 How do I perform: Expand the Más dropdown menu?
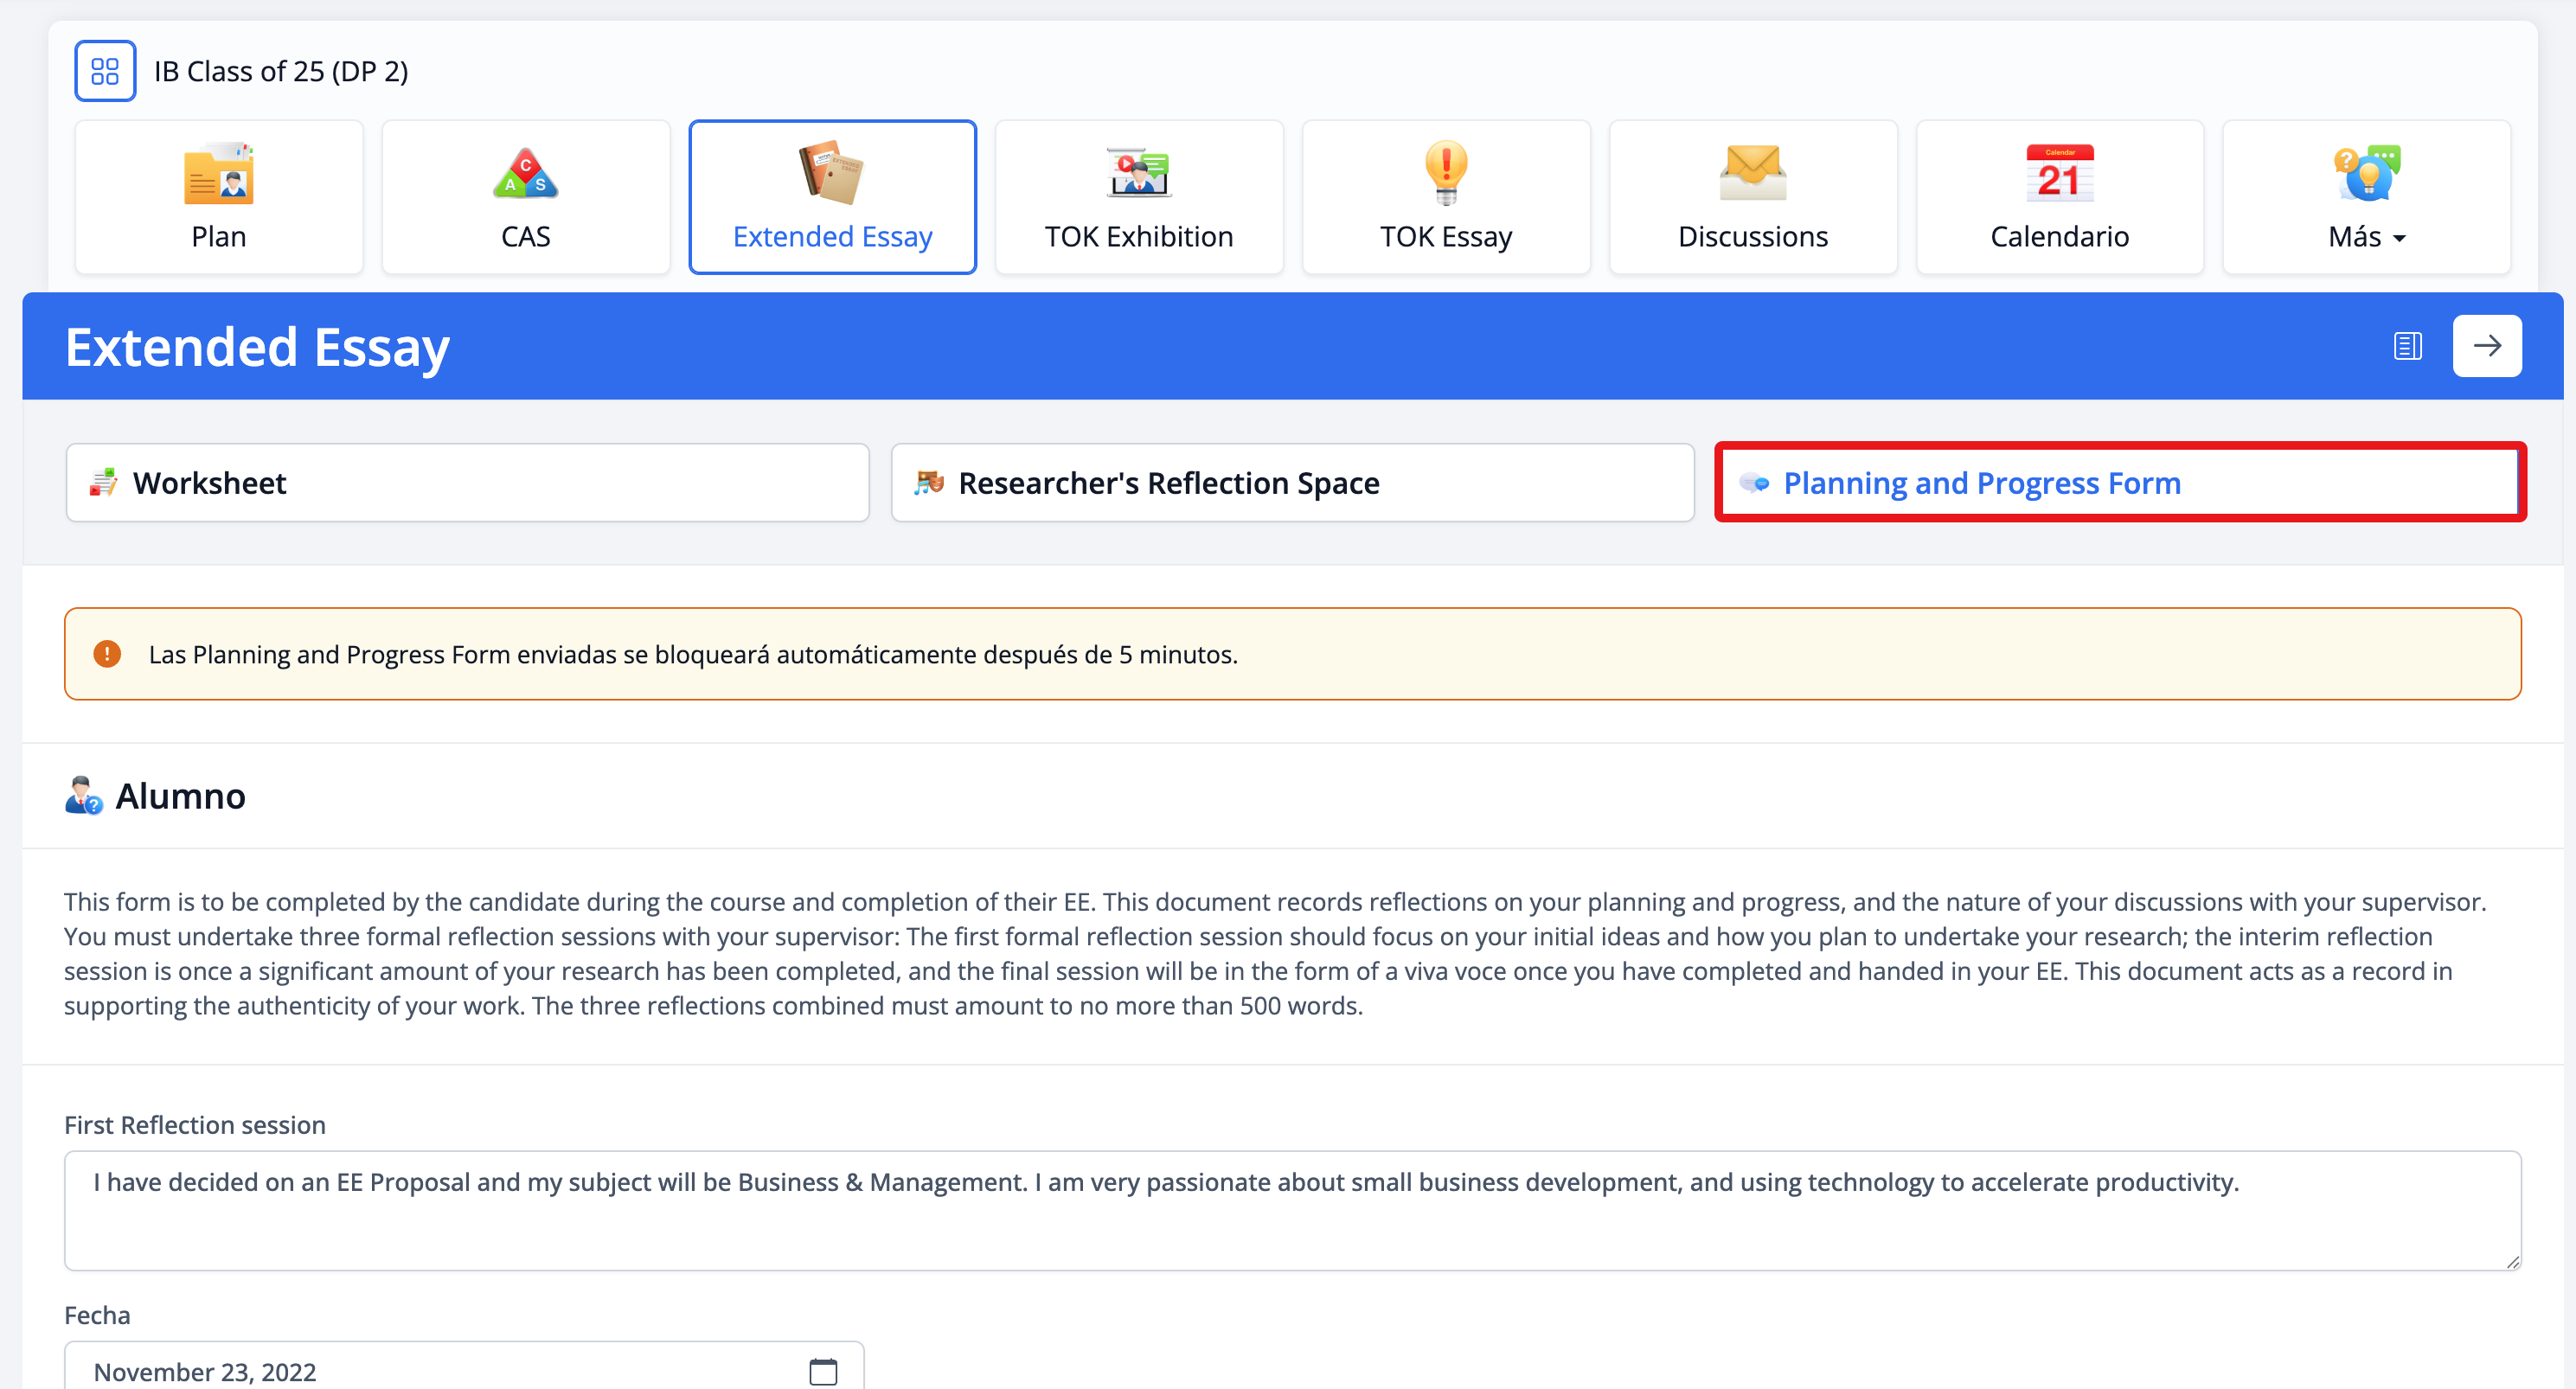click(2366, 237)
